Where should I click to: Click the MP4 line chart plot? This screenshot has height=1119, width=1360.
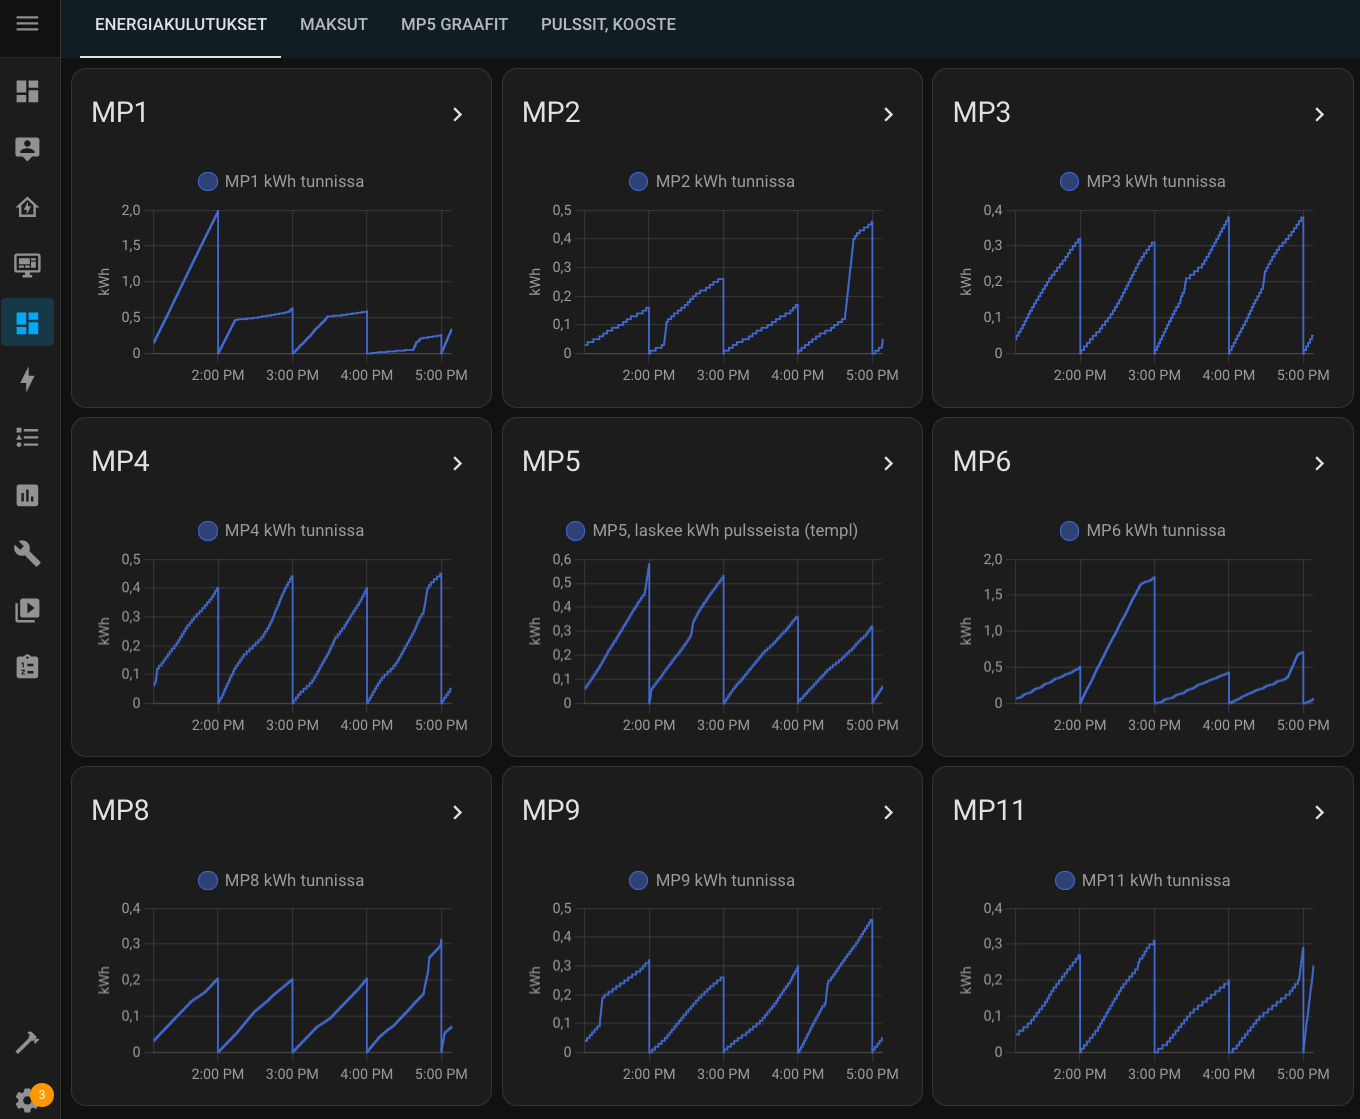302,631
